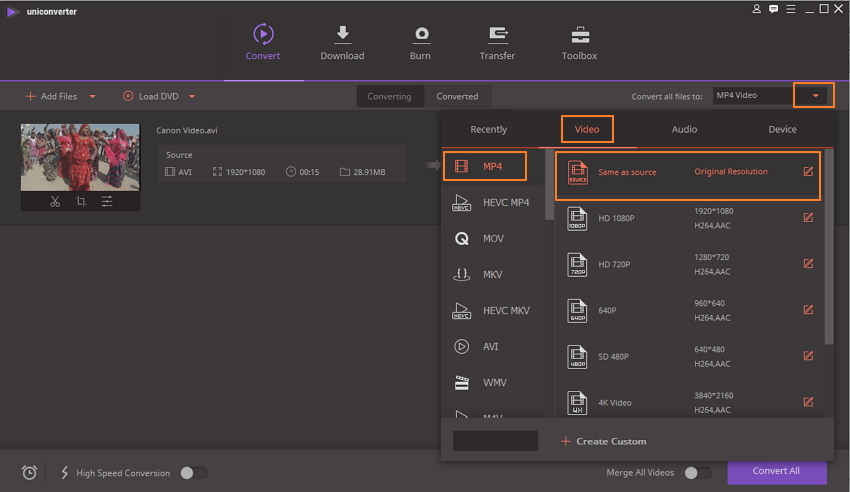This screenshot has height=492, width=850.
Task: Toggle Merge All Videos switch
Action: click(x=698, y=473)
